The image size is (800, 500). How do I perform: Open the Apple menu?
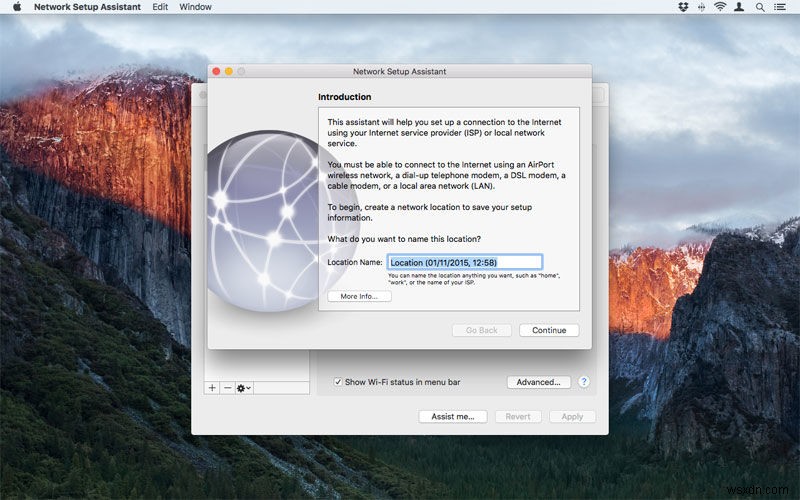[17, 7]
